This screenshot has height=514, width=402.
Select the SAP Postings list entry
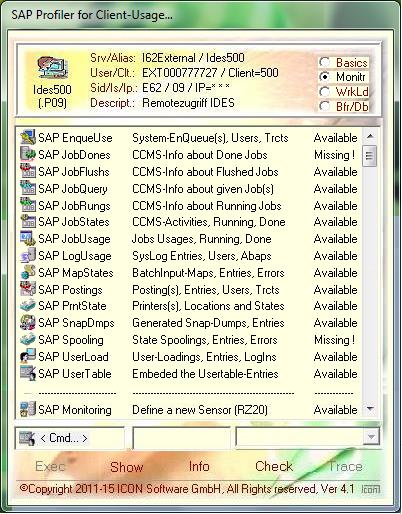pyautogui.click(x=189, y=289)
